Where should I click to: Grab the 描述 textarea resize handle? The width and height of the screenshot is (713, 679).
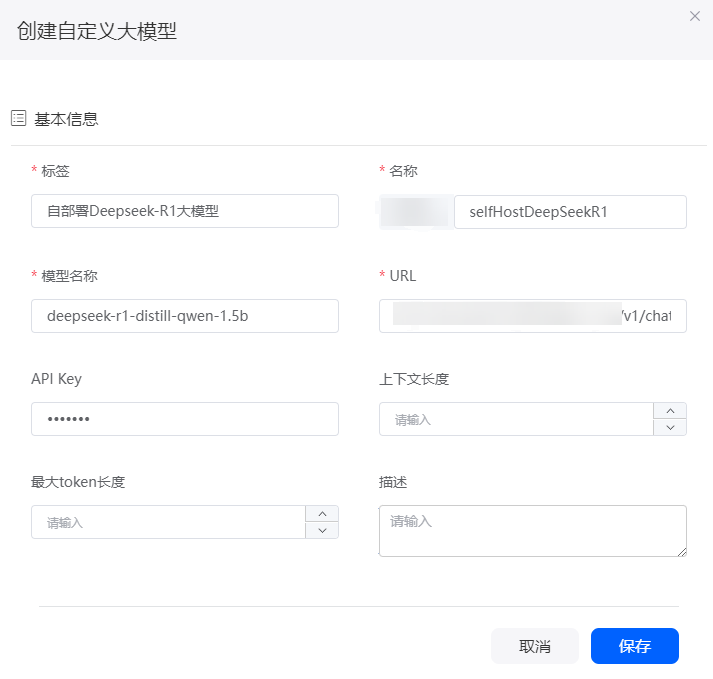point(682,552)
